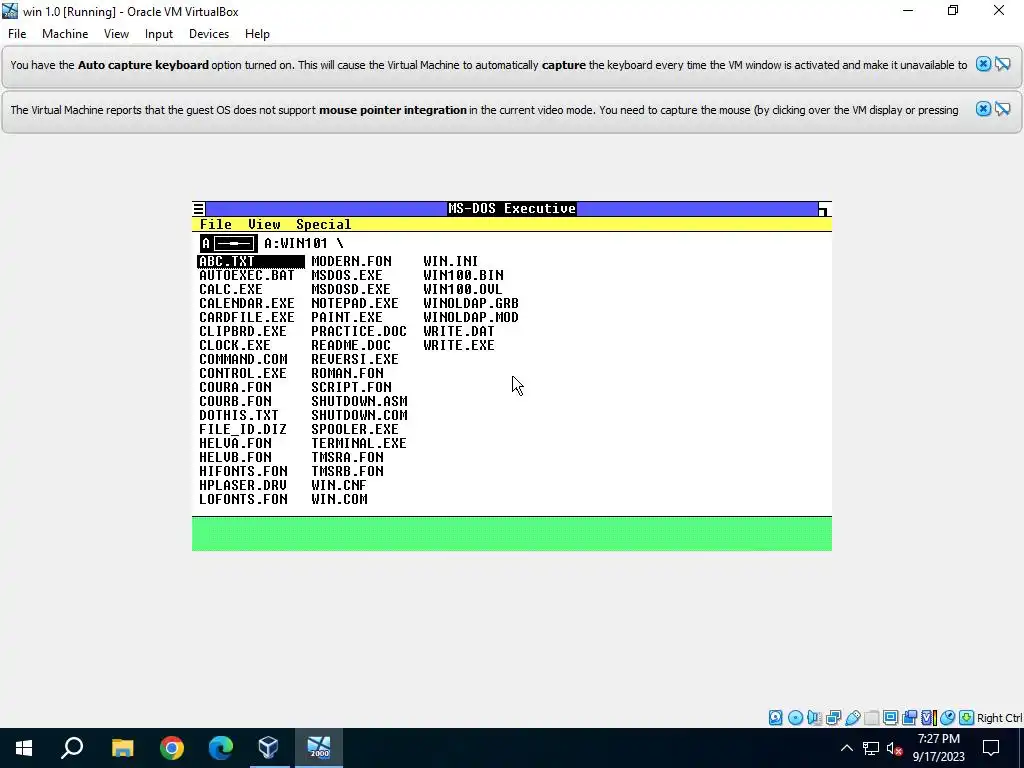
Task: Launch Microsoft Edge from taskbar
Action: [x=221, y=748]
